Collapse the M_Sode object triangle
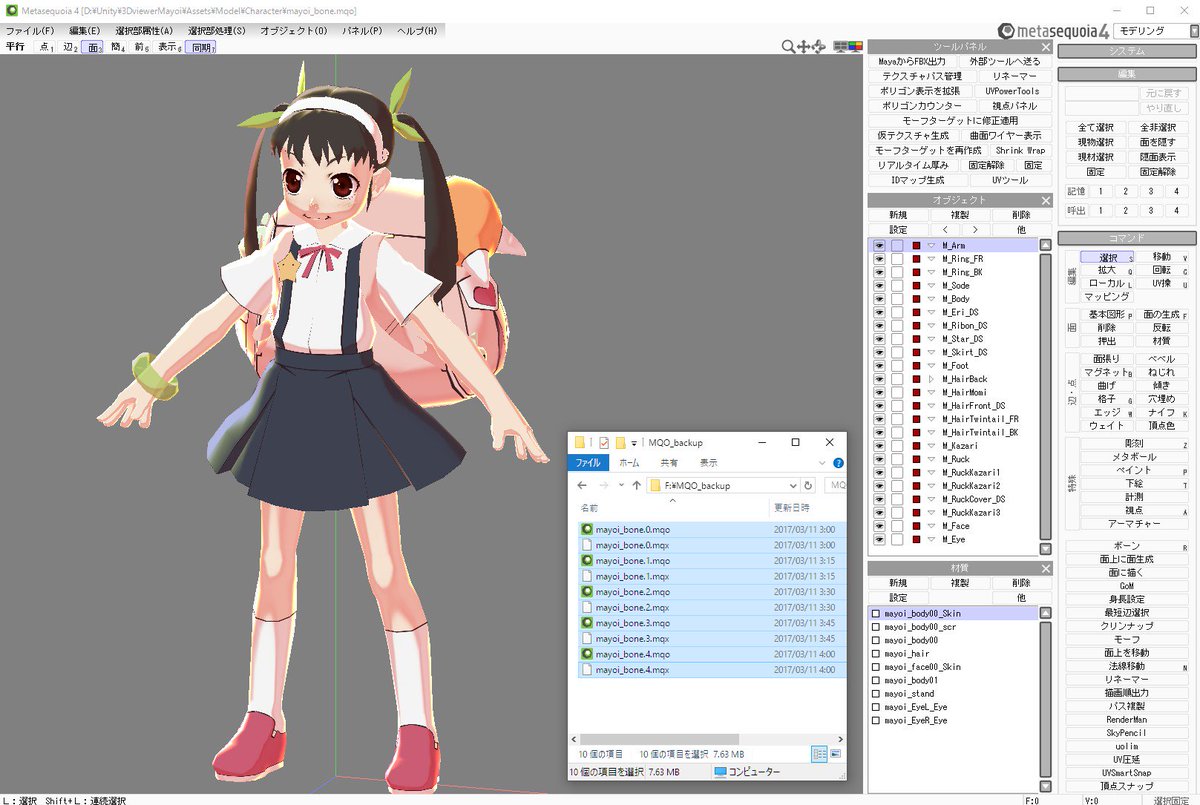 [x=932, y=286]
